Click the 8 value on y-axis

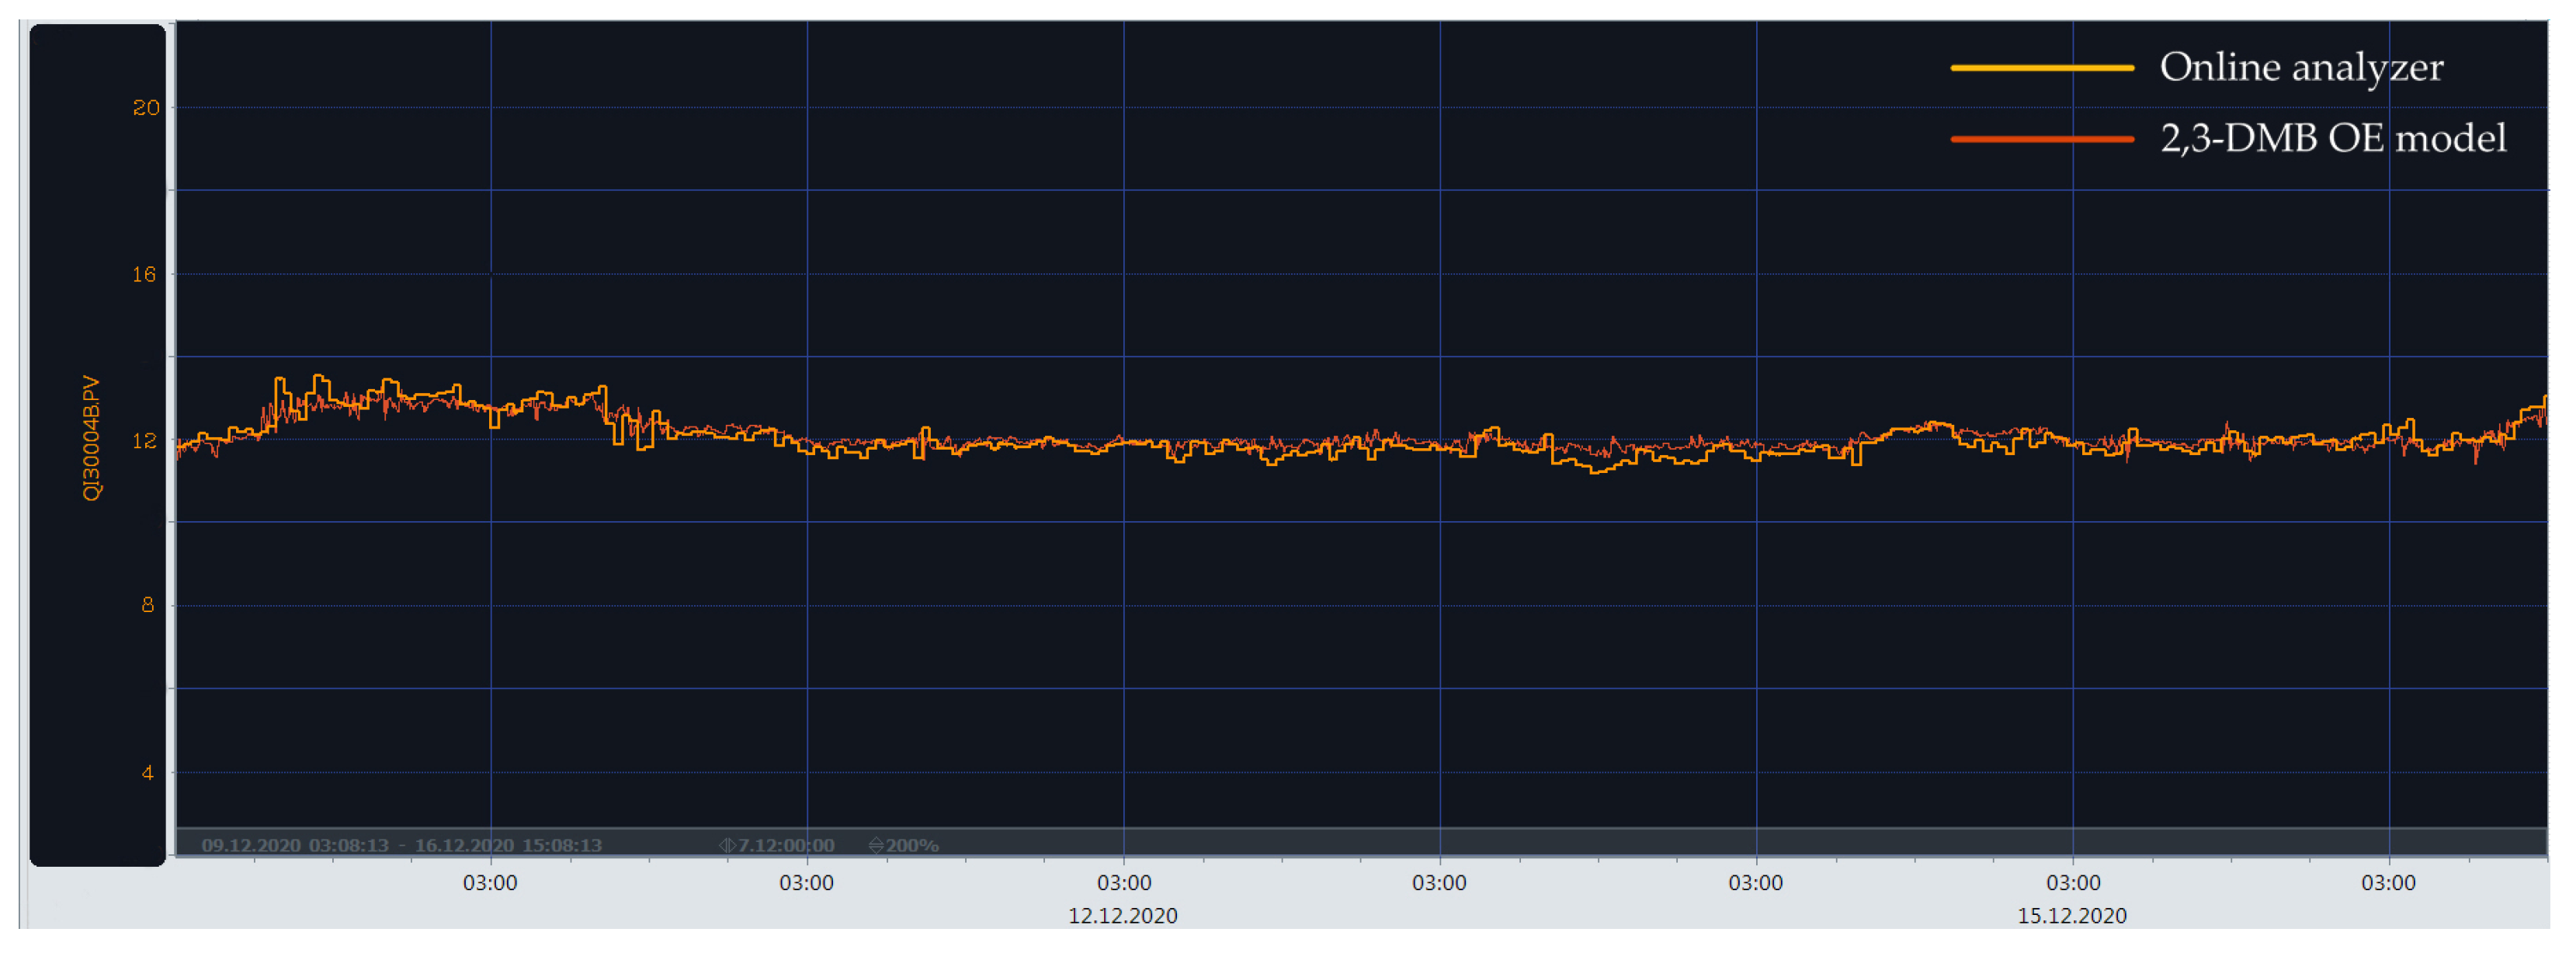148,605
